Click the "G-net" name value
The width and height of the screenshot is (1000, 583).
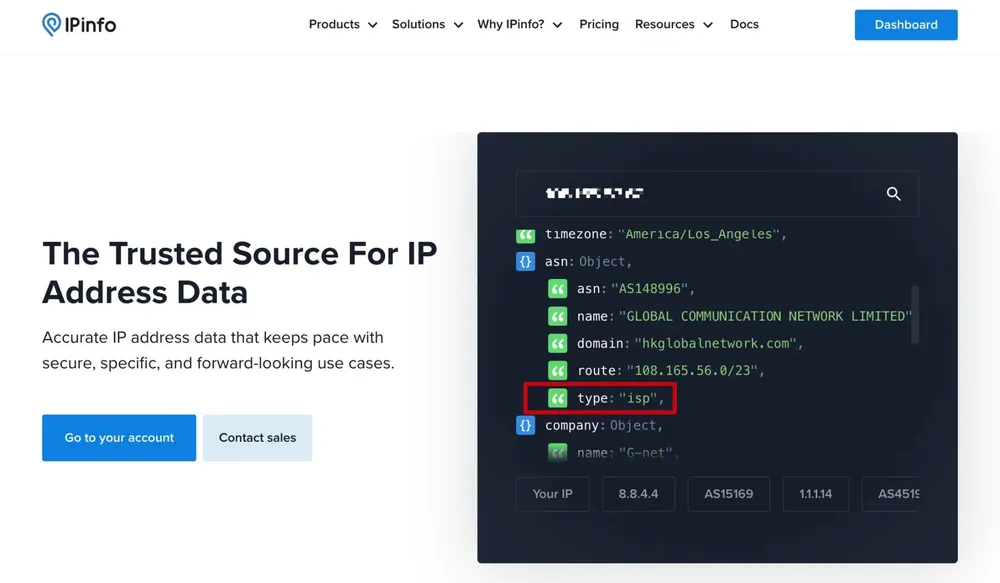(645, 453)
